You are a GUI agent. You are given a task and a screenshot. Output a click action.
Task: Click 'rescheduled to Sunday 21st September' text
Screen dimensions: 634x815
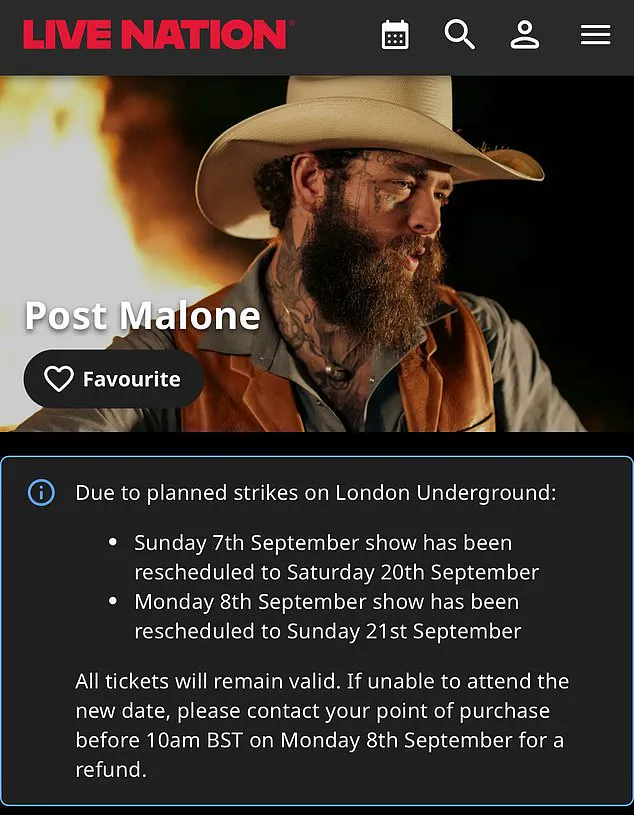(x=328, y=631)
